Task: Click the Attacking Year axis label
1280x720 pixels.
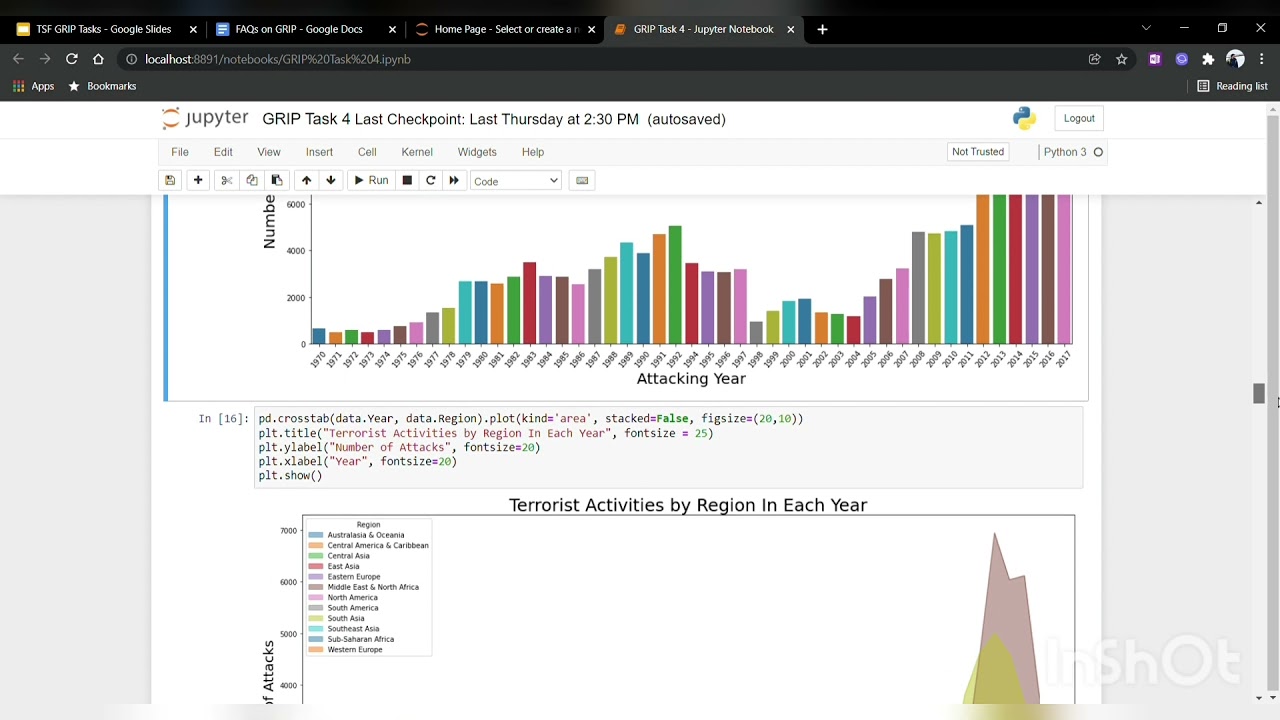Action: pos(691,379)
